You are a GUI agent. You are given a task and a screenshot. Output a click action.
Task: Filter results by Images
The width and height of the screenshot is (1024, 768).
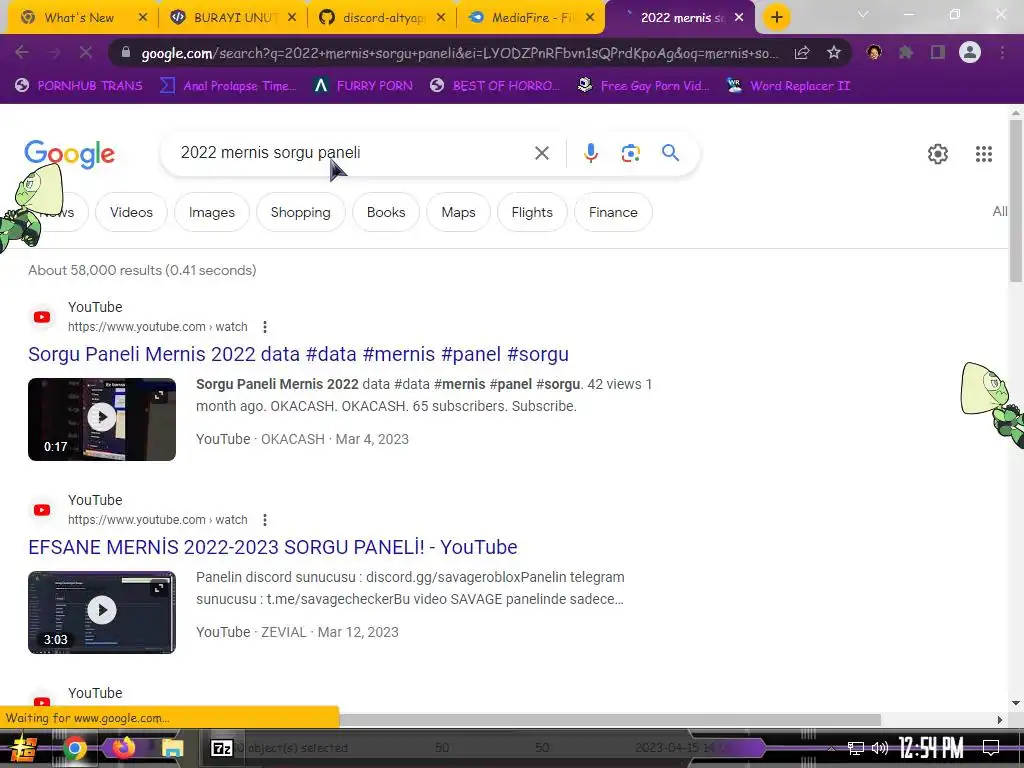pos(212,212)
